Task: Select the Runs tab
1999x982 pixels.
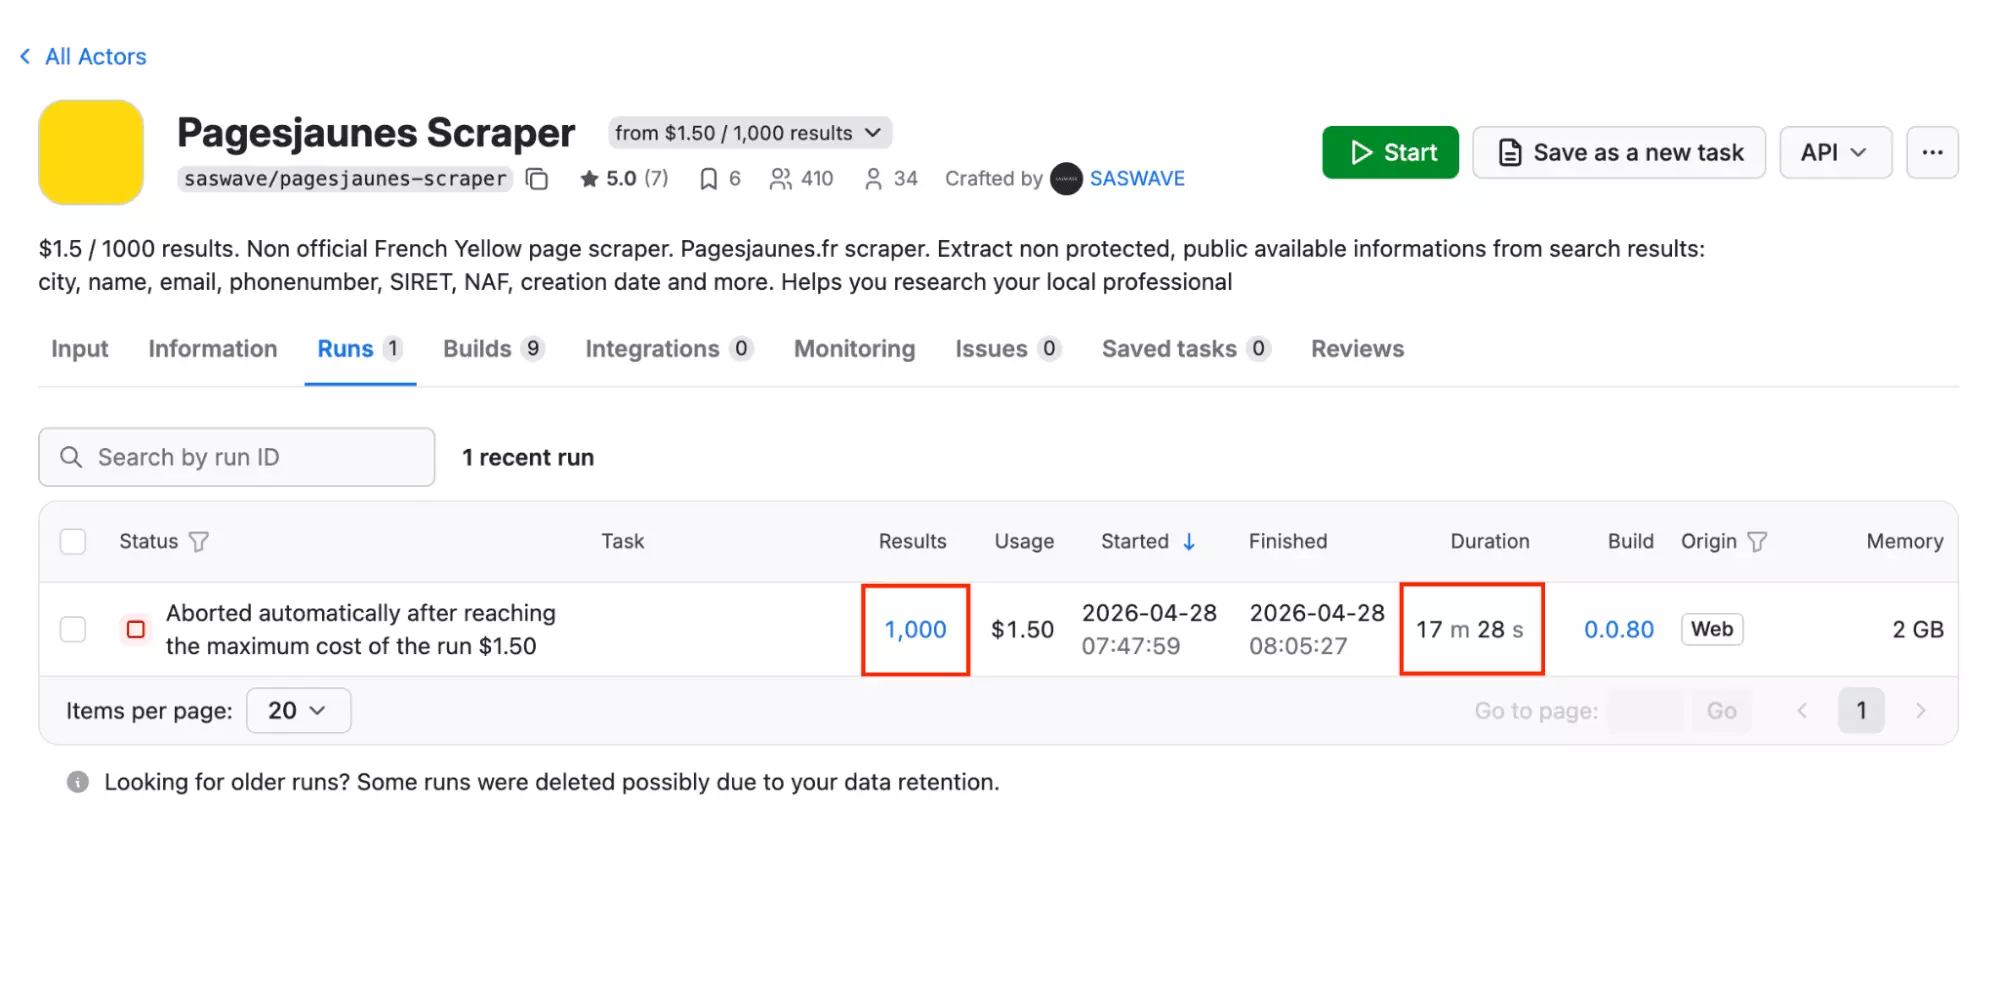Action: [360, 349]
